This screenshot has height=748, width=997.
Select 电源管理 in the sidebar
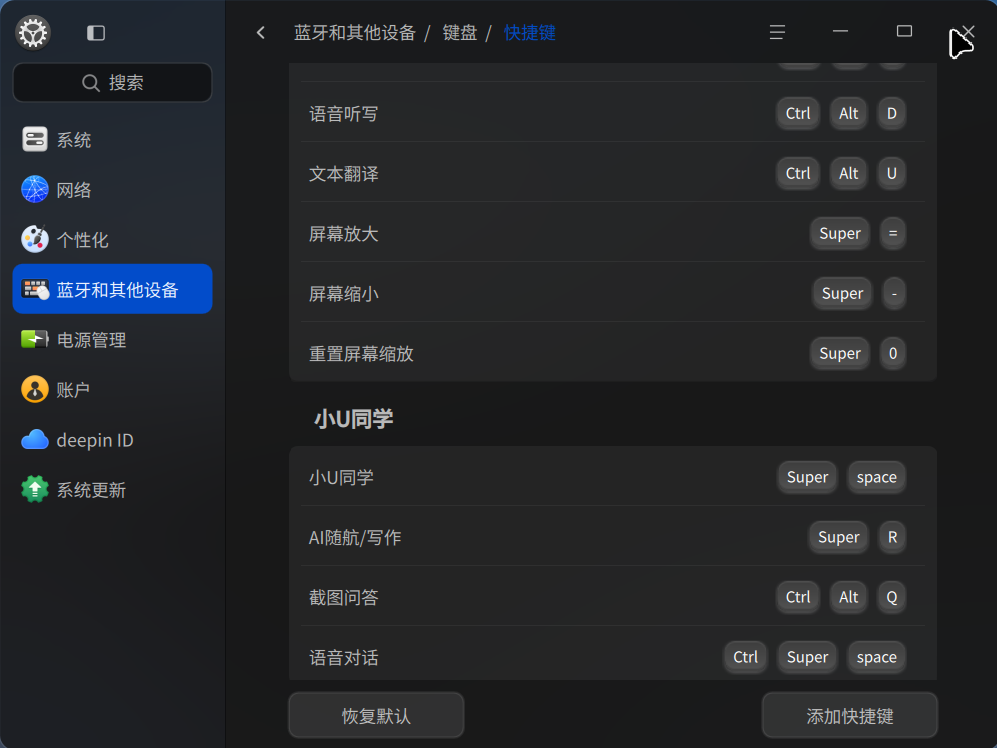tap(113, 339)
